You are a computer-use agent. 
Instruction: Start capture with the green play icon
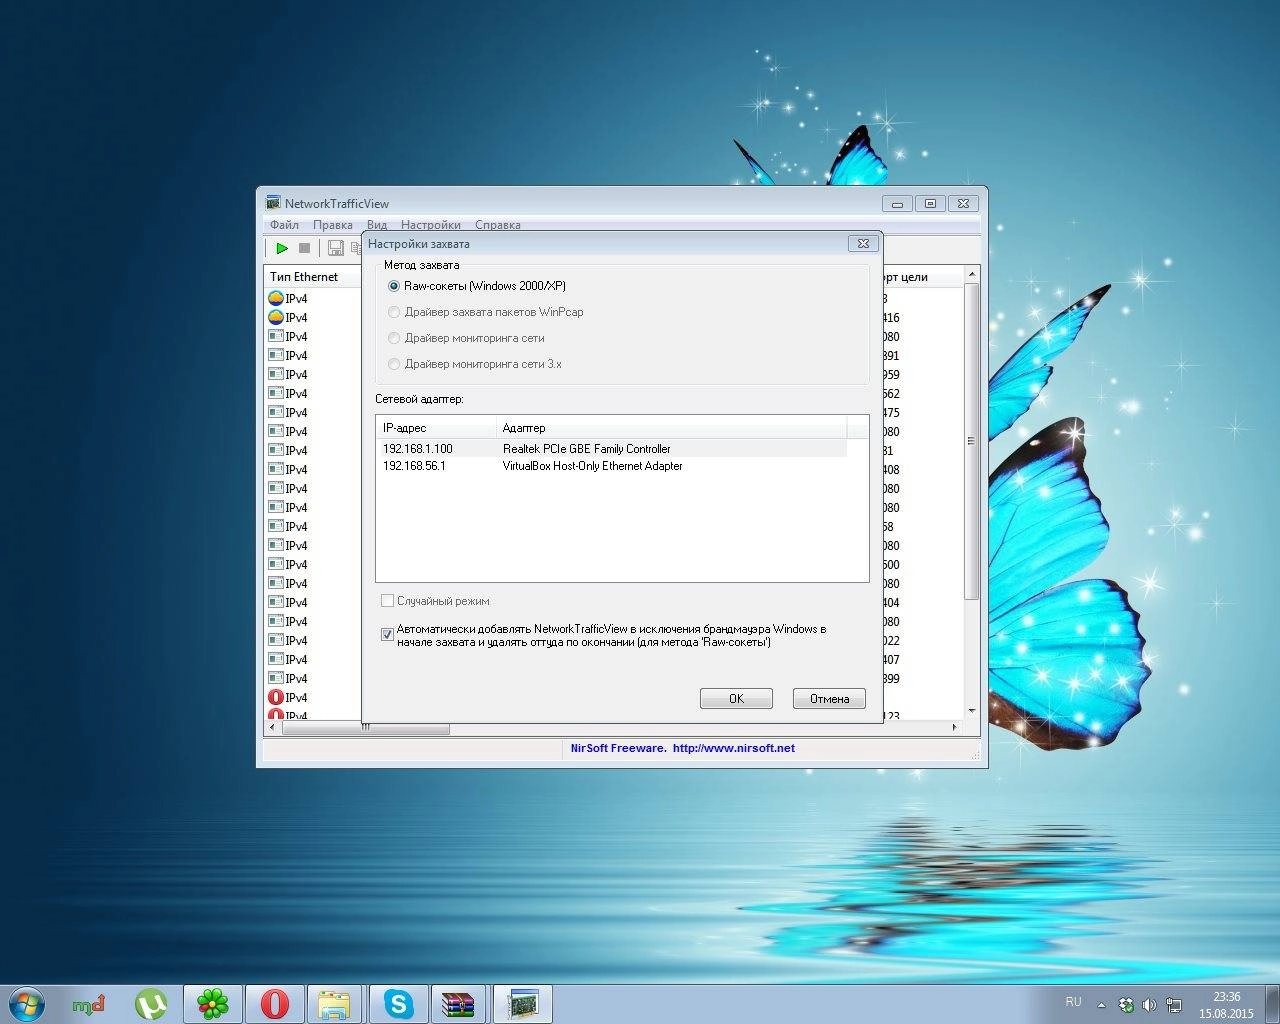coord(282,248)
